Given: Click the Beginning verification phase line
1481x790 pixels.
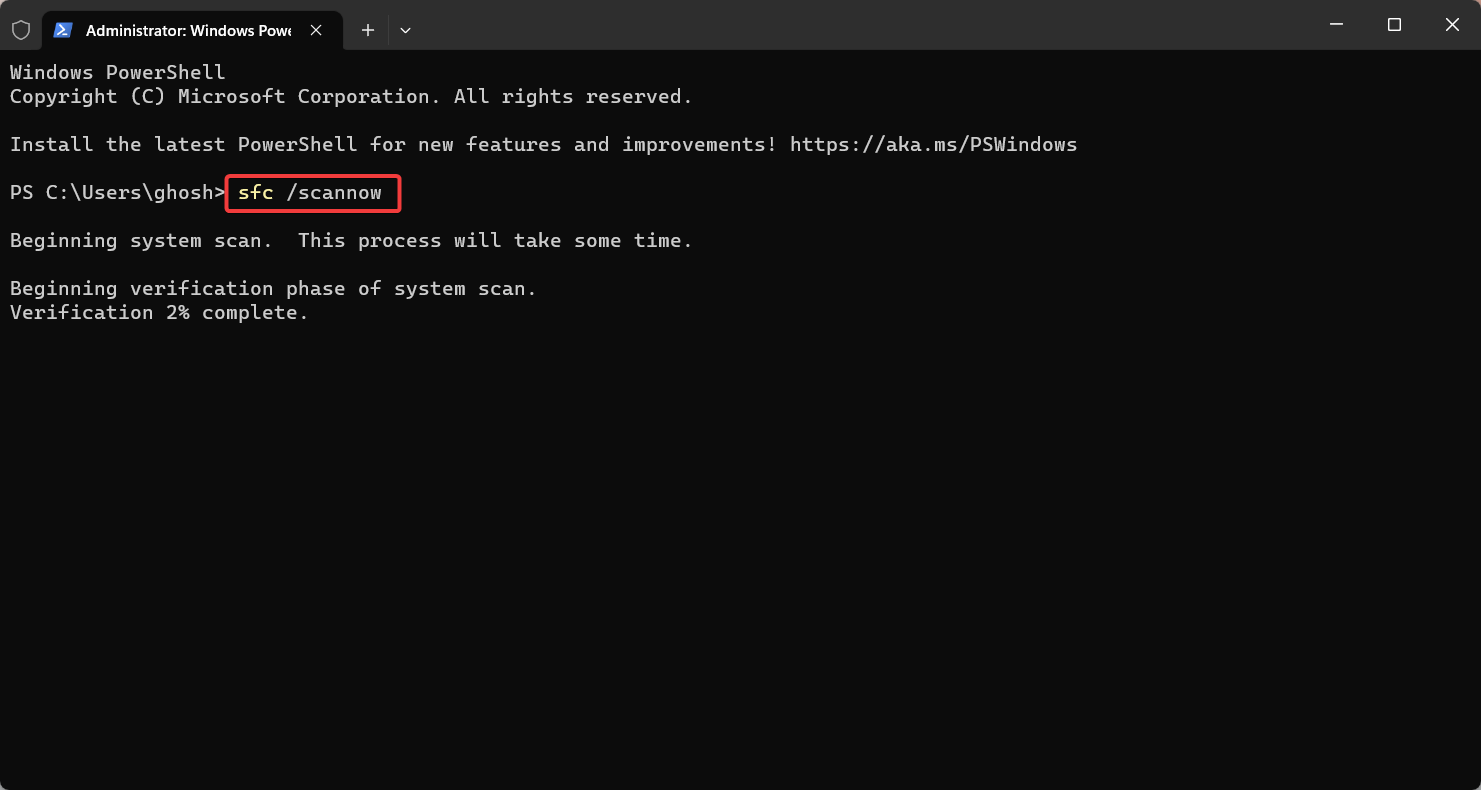Looking at the screenshot, I should pos(273,288).
